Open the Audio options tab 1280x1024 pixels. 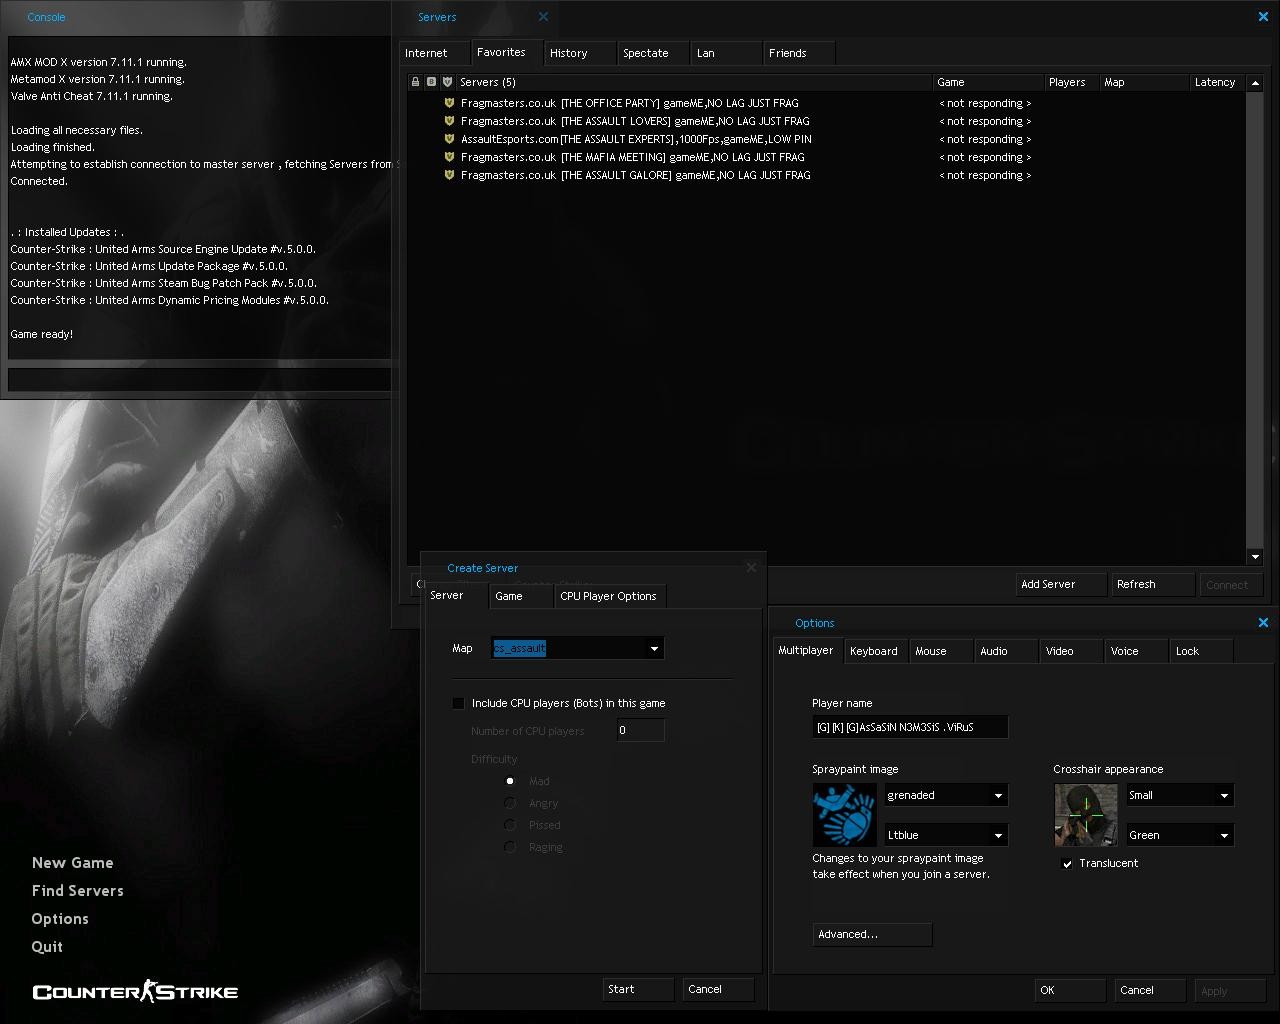[x=1007, y=651]
